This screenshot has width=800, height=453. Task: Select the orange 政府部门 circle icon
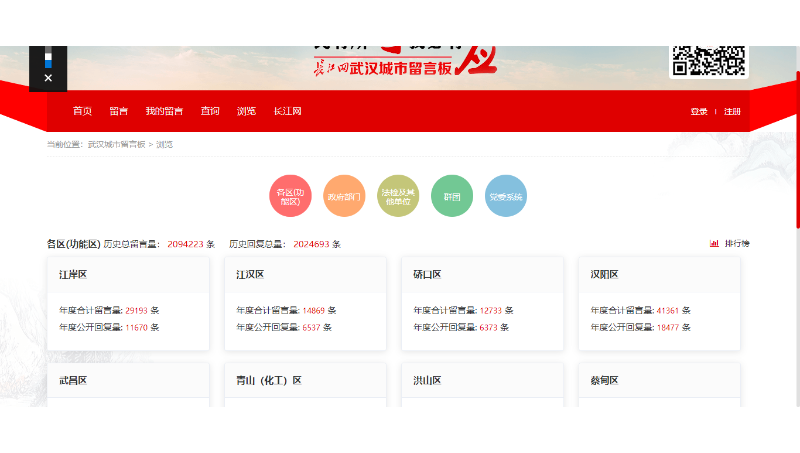click(344, 196)
